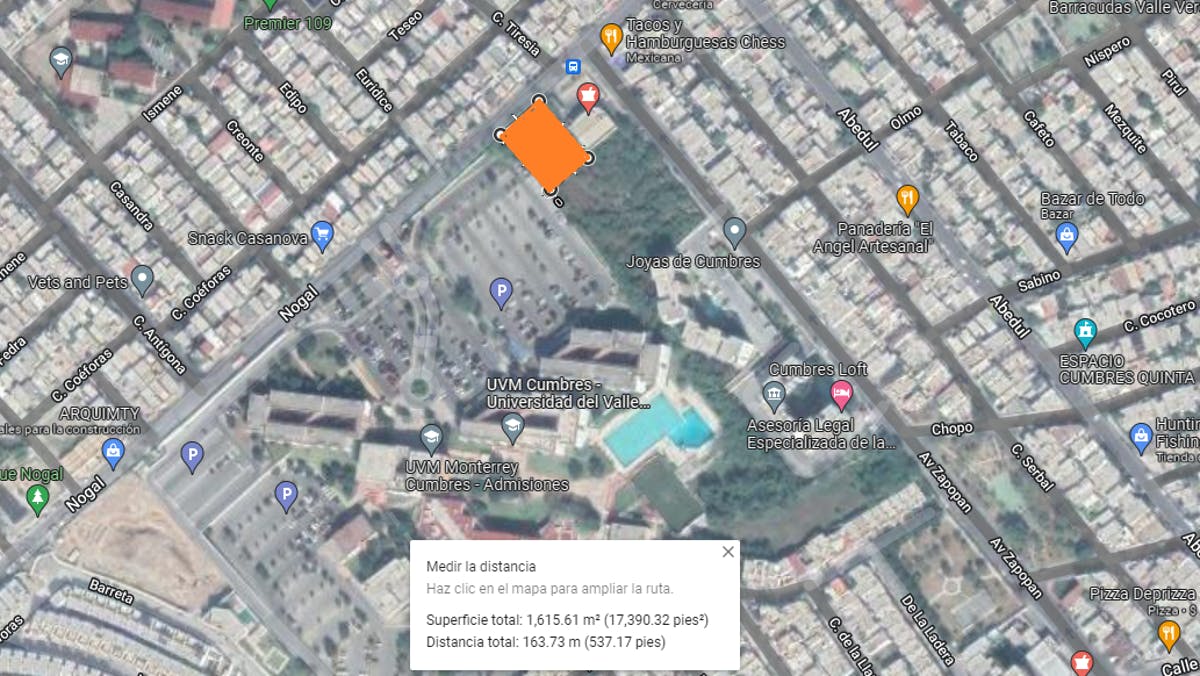Click the bus stop icon near C. Tiresia

click(572, 67)
